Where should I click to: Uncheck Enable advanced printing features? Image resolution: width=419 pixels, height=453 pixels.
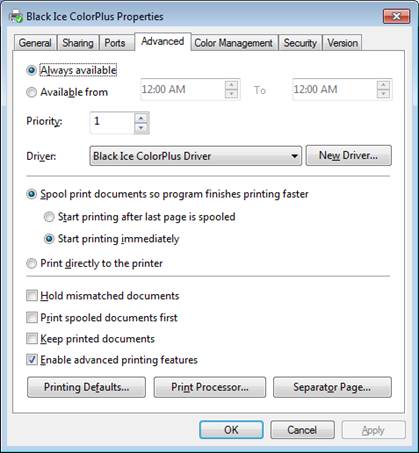(32, 360)
